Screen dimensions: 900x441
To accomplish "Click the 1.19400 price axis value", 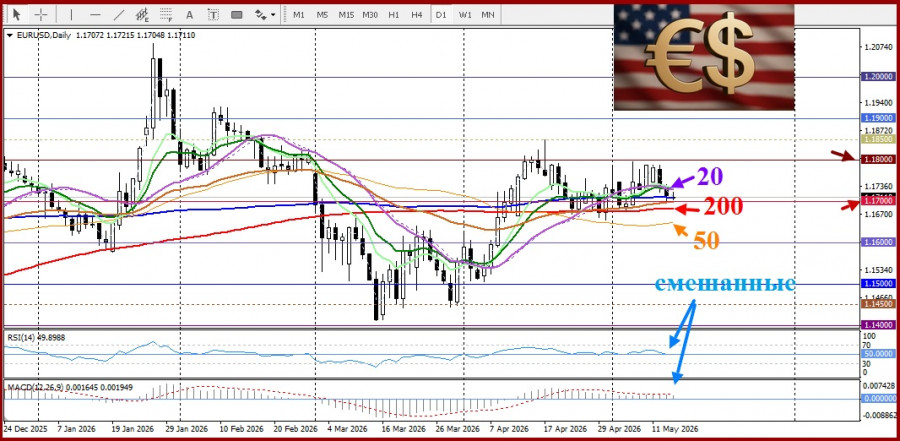I will 879,103.
